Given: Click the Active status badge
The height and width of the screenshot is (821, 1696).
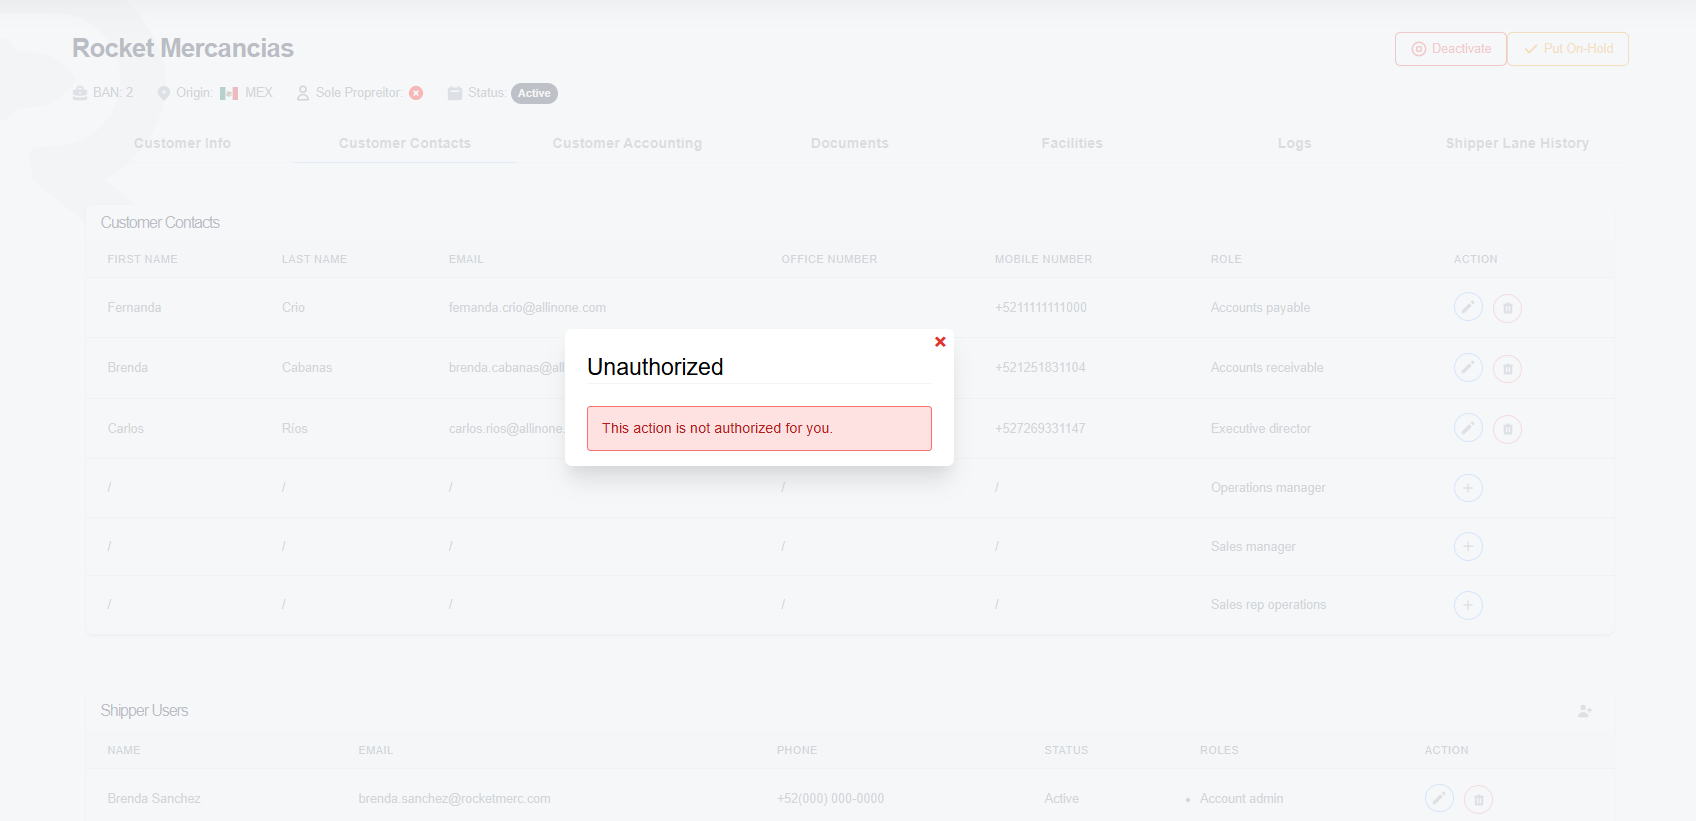Looking at the screenshot, I should coord(534,93).
